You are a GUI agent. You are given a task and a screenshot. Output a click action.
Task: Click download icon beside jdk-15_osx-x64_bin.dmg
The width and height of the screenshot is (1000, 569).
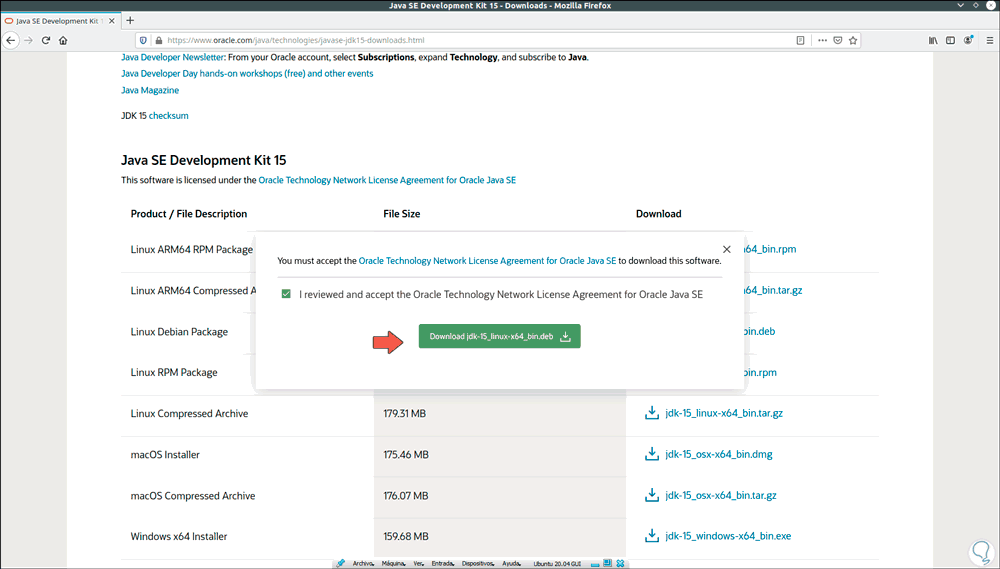651,454
